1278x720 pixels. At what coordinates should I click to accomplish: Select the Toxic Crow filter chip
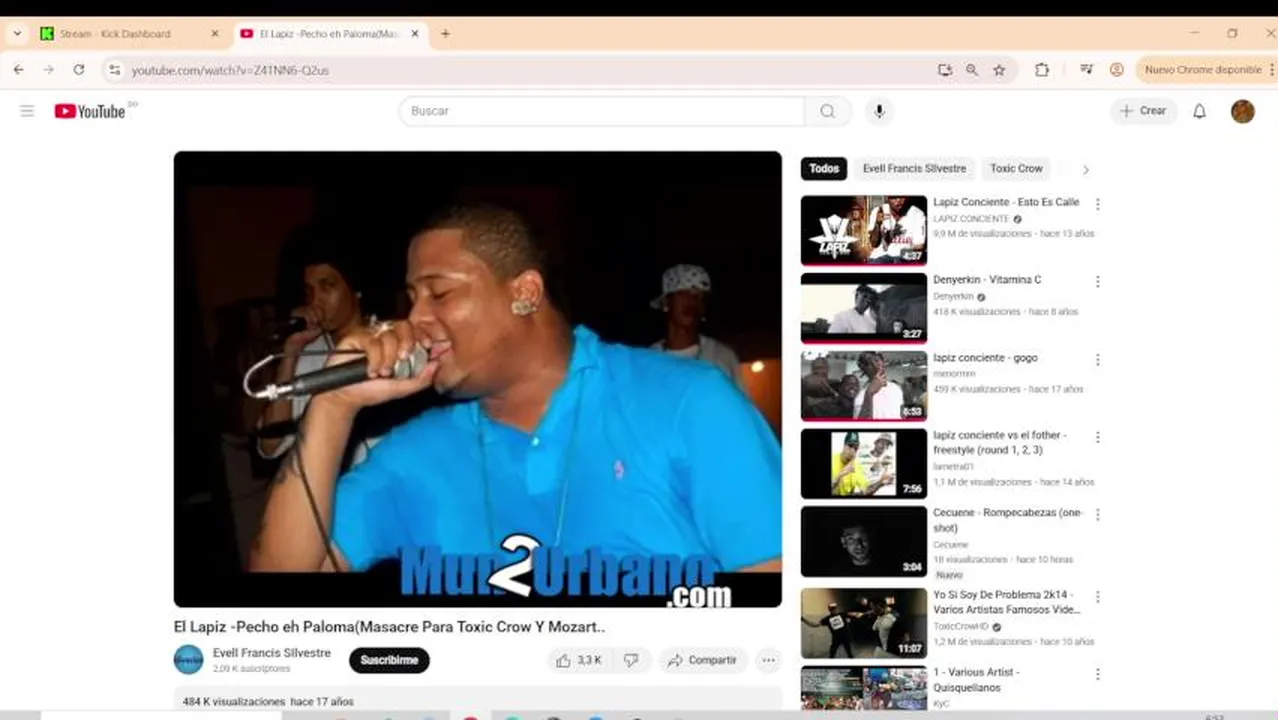(x=1016, y=169)
